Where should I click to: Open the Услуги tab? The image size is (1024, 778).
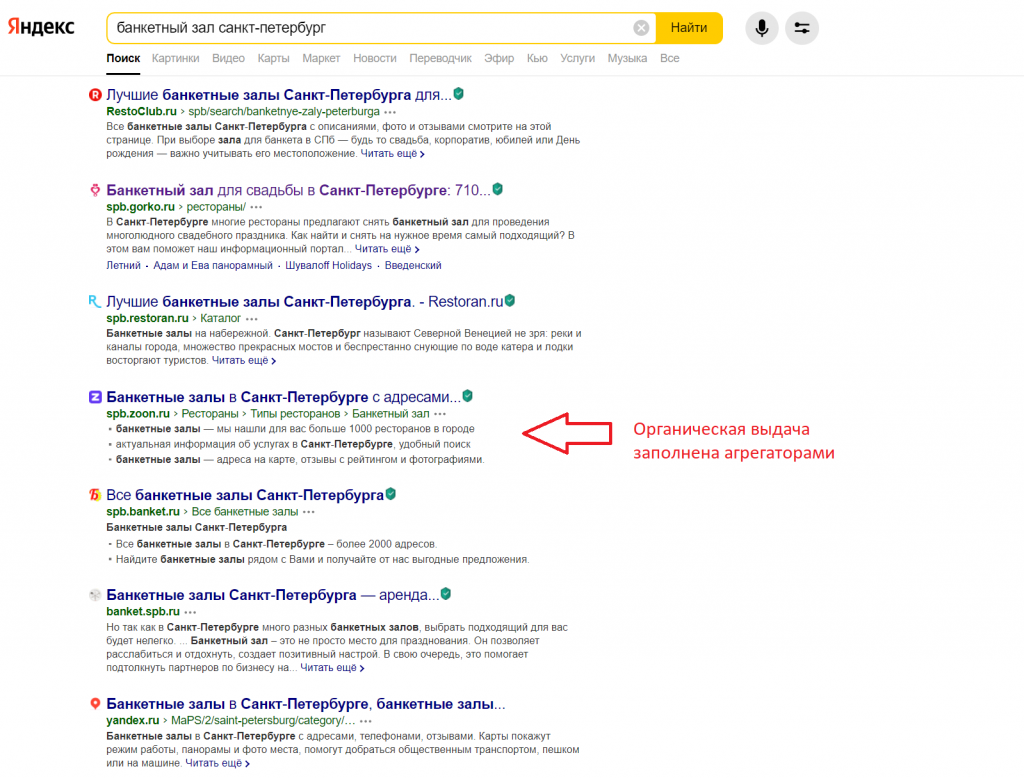tap(577, 58)
